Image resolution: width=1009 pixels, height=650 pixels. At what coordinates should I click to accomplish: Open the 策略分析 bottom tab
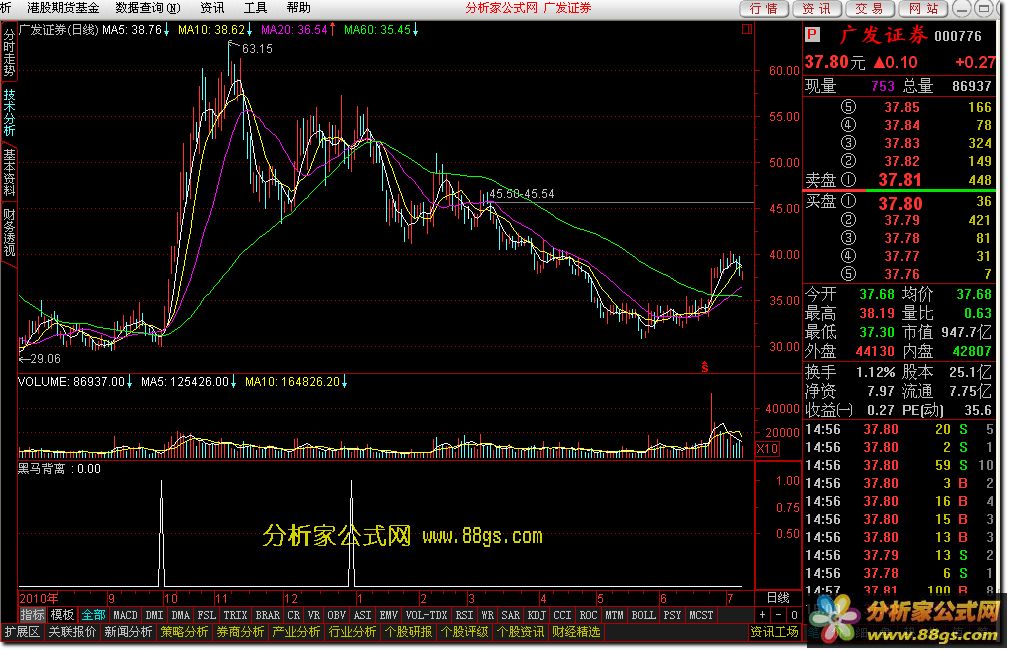[184, 632]
